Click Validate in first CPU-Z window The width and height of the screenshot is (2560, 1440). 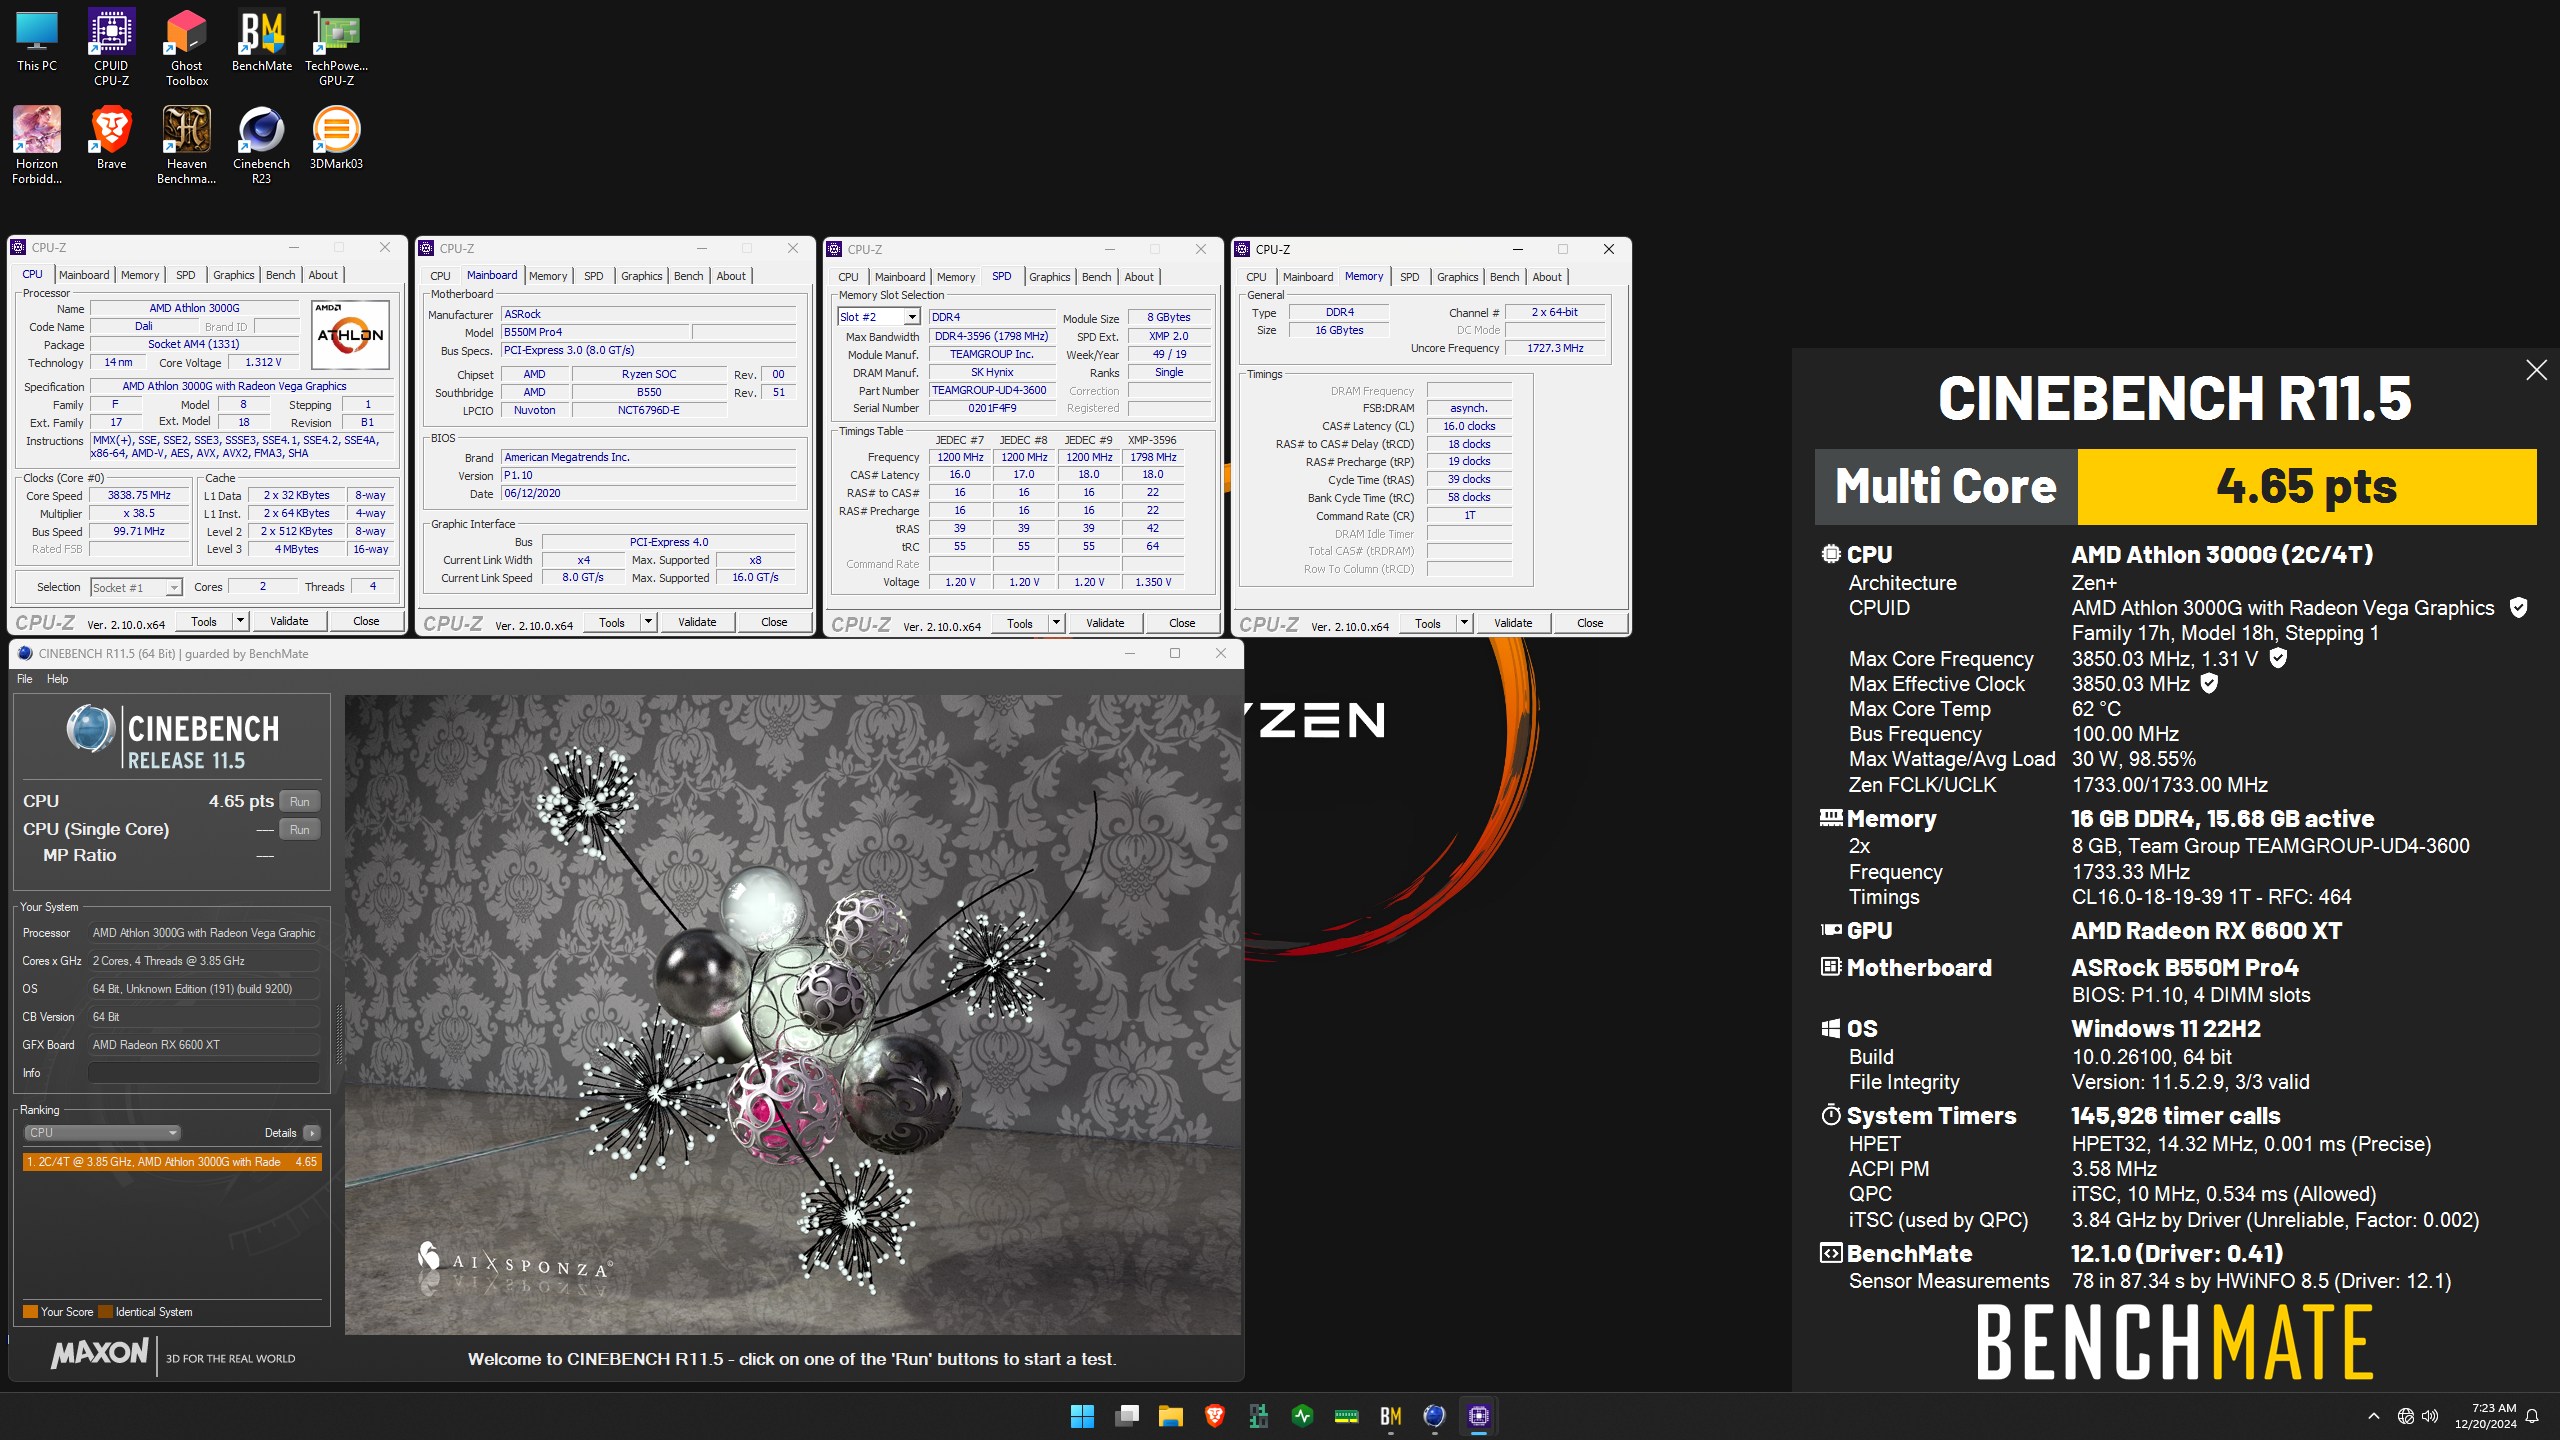pos(289,621)
